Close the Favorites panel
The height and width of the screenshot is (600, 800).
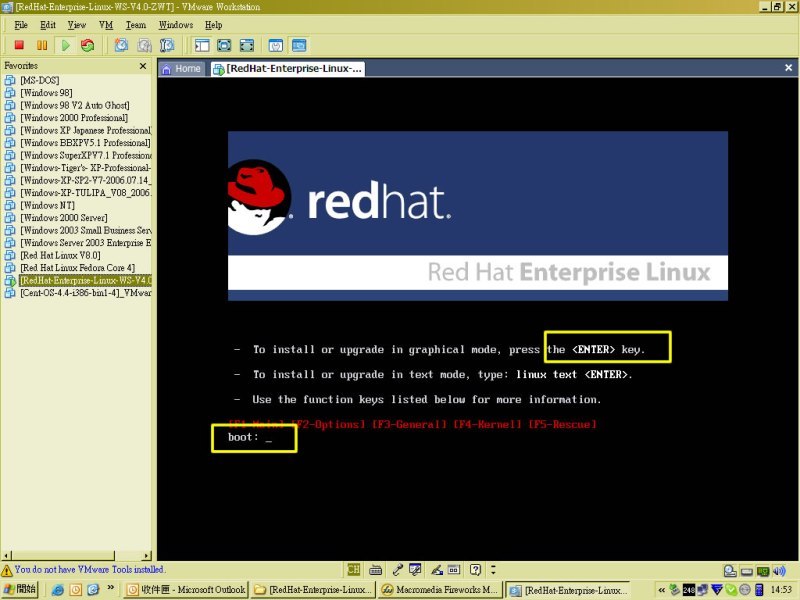tap(143, 66)
